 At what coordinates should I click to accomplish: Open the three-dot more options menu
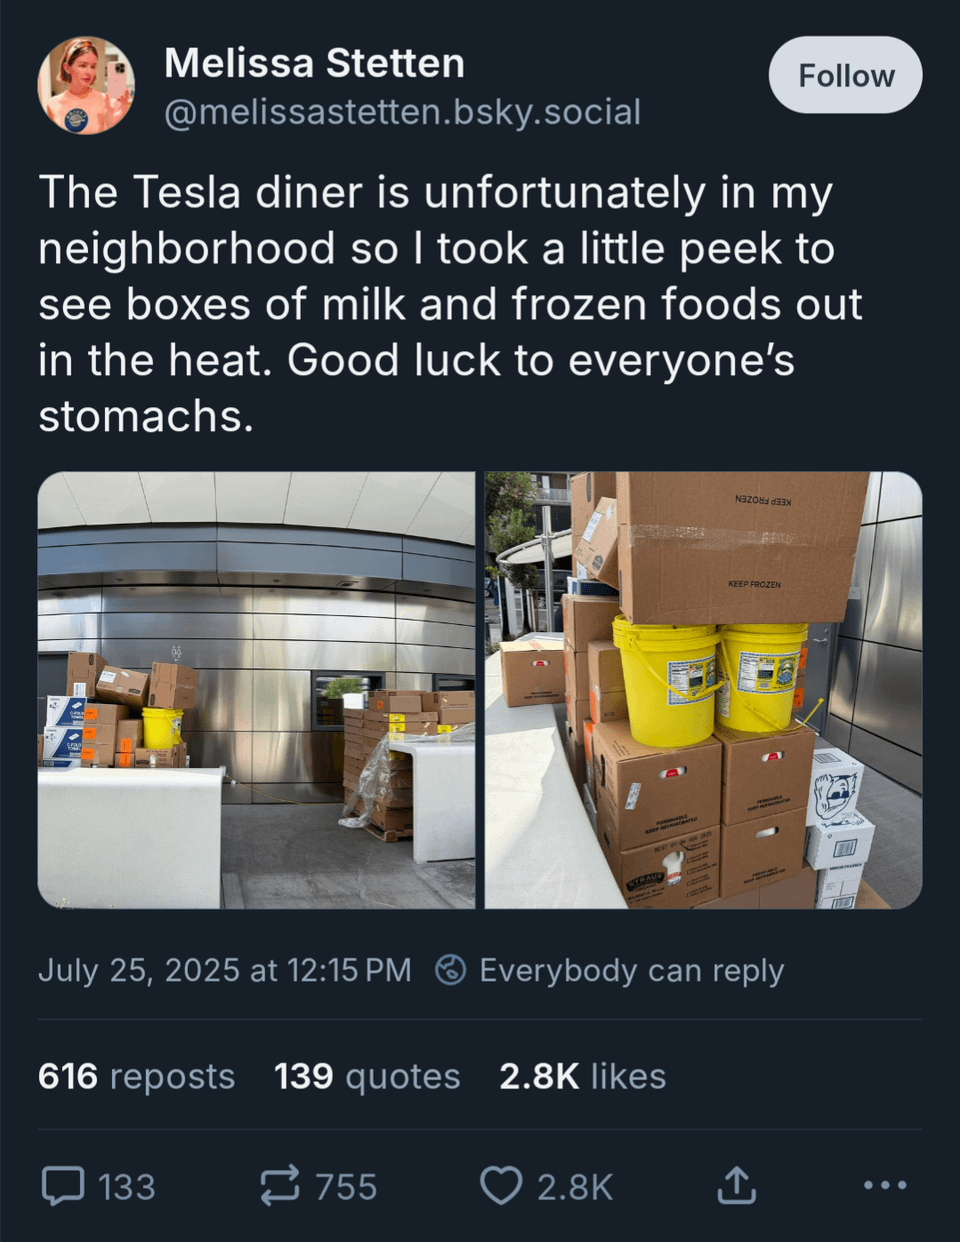coord(885,1185)
